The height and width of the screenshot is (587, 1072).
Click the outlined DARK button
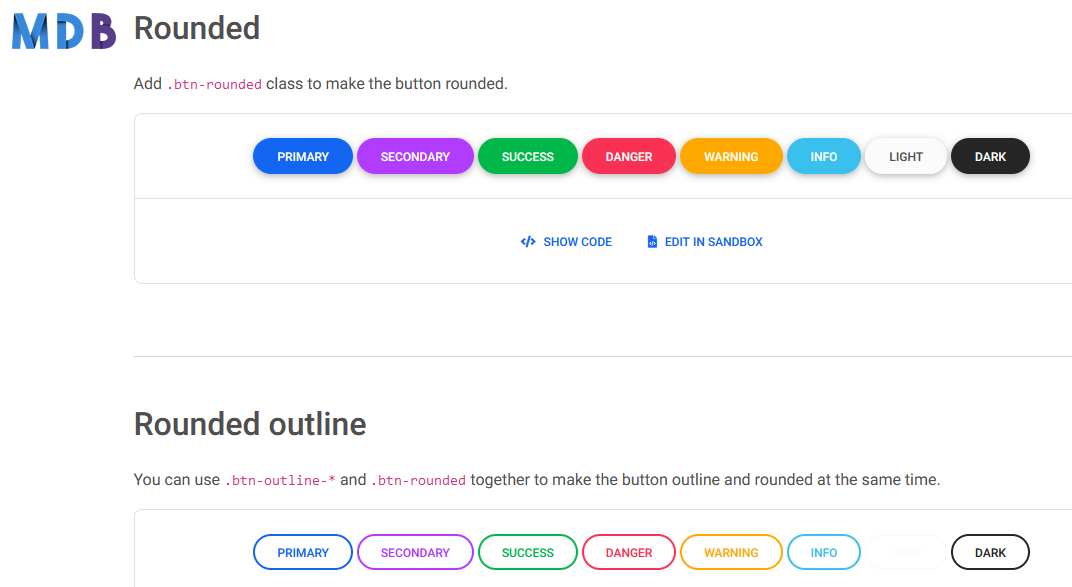(x=990, y=552)
